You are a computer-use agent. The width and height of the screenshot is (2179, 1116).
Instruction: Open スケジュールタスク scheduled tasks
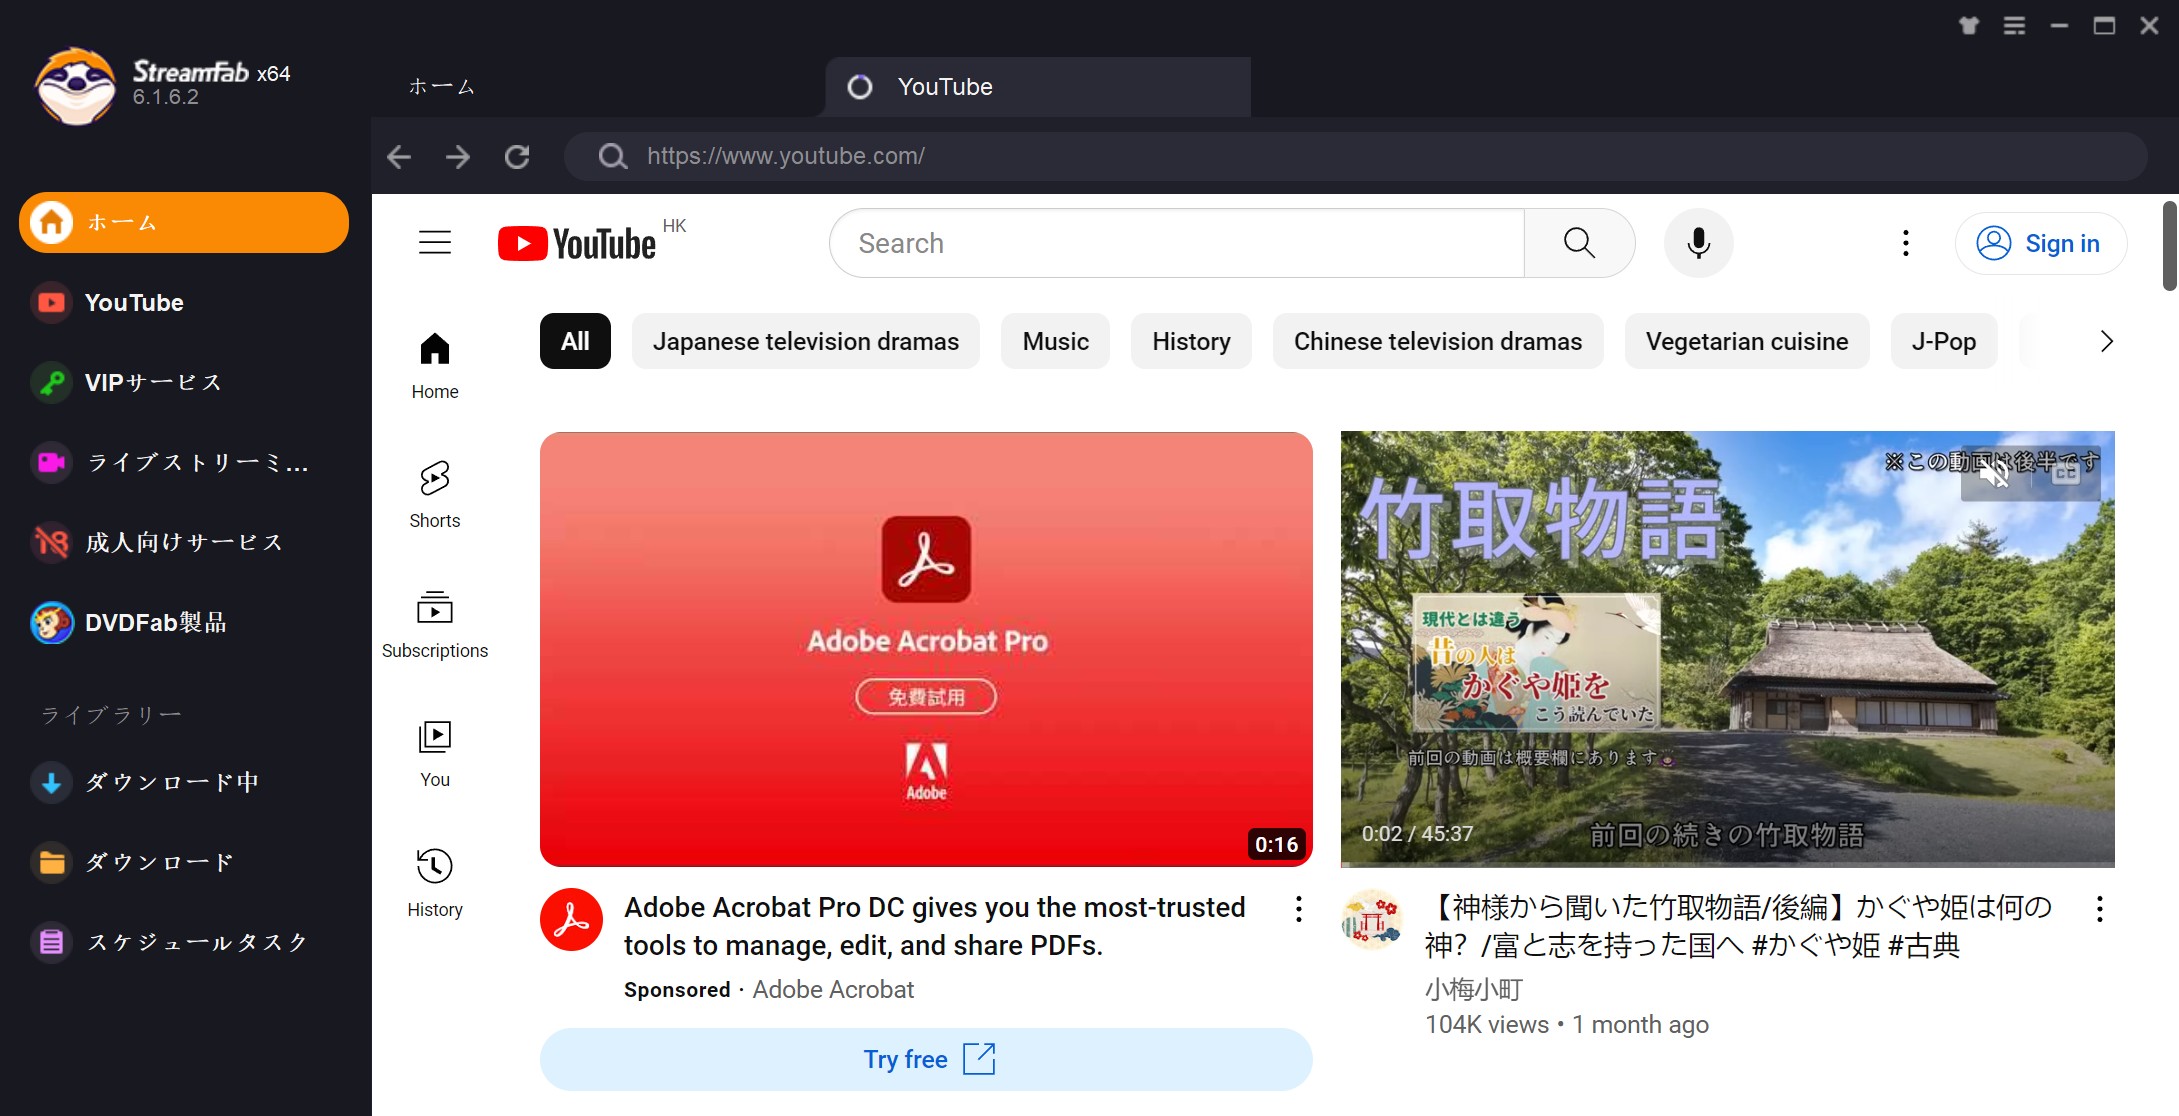(184, 942)
